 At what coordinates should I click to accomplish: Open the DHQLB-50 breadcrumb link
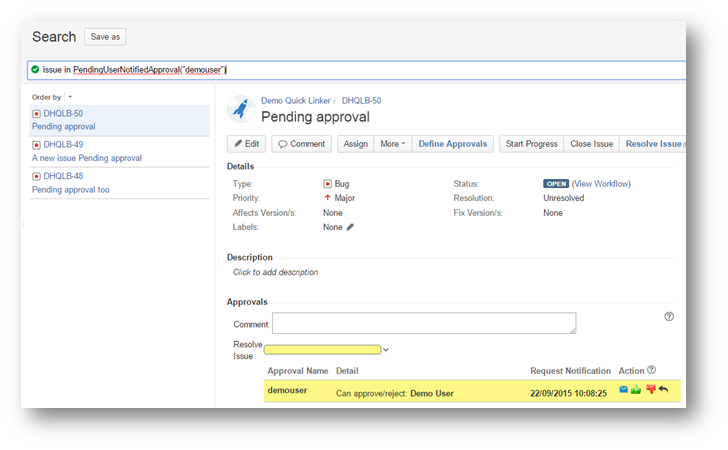361,101
